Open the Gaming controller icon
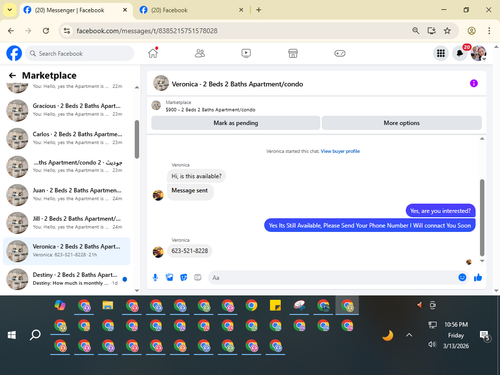This screenshot has width=500, height=375. [340, 53]
